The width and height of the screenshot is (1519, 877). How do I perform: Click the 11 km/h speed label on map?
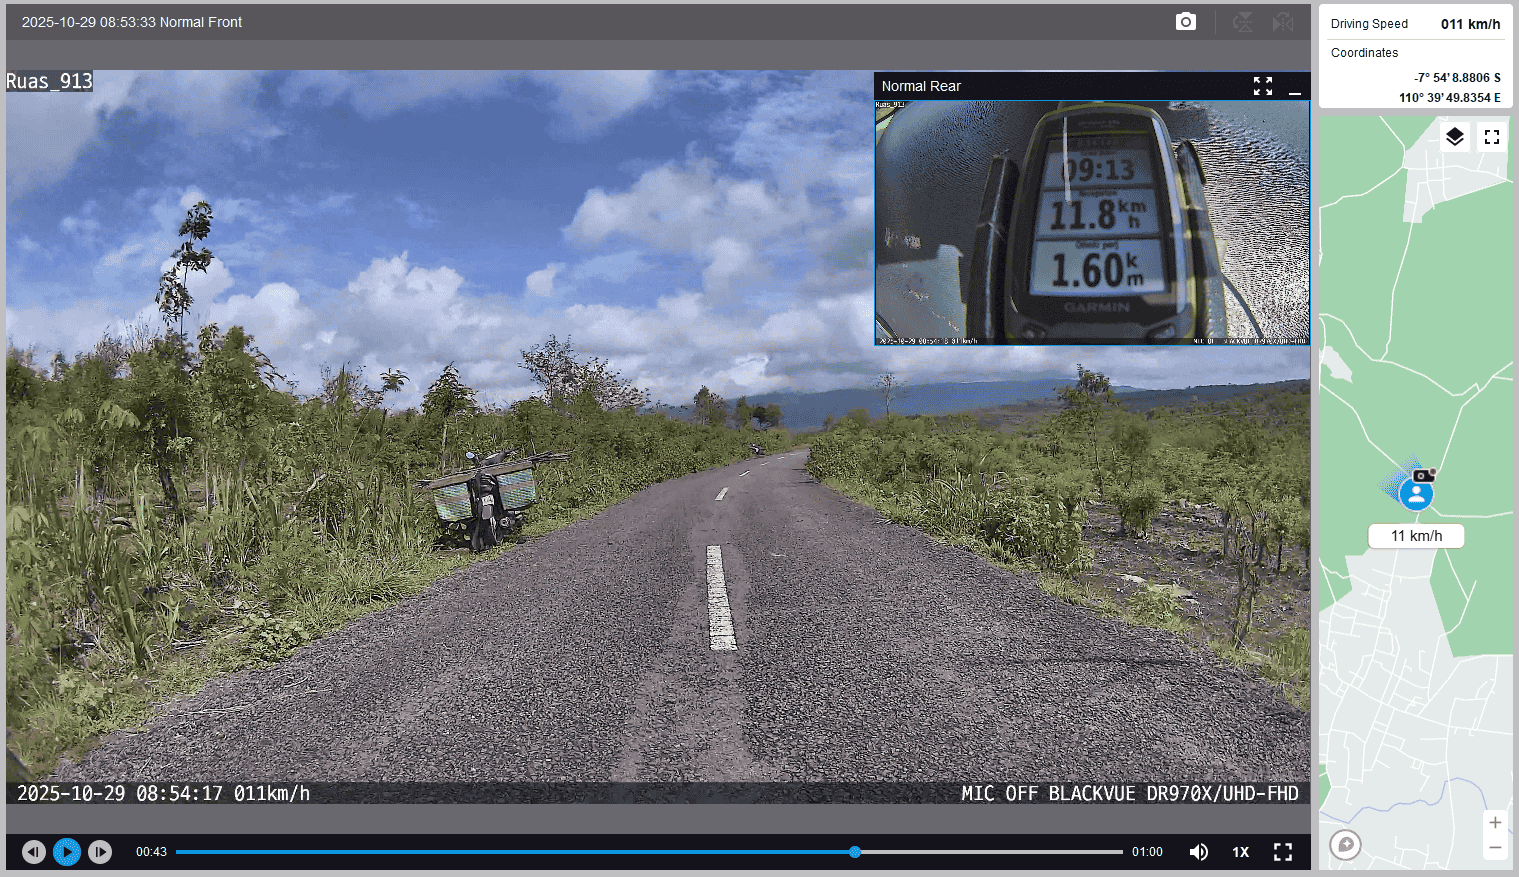tap(1416, 536)
